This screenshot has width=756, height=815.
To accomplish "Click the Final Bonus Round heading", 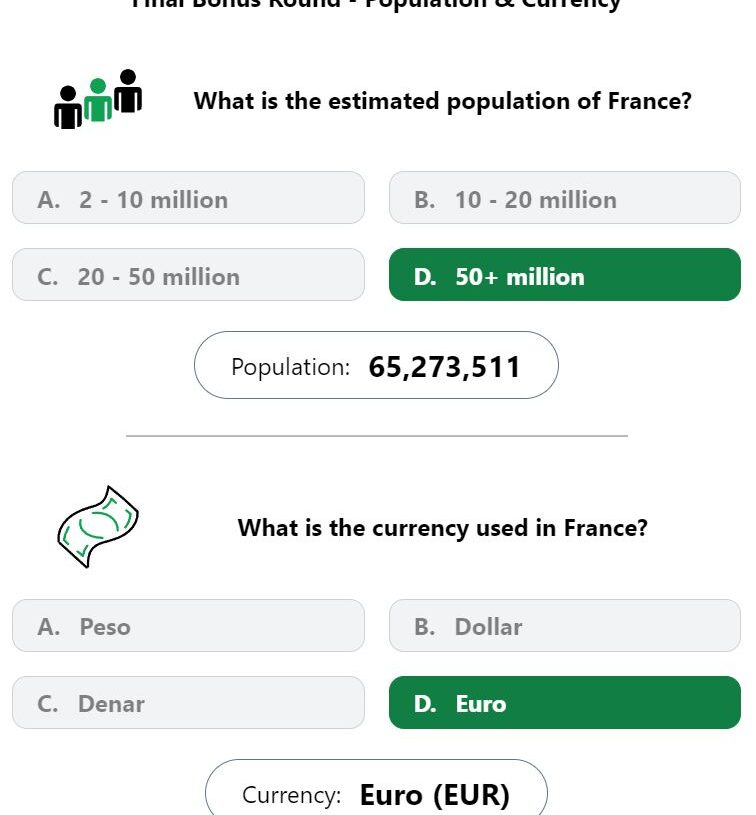I will (x=376, y=4).
